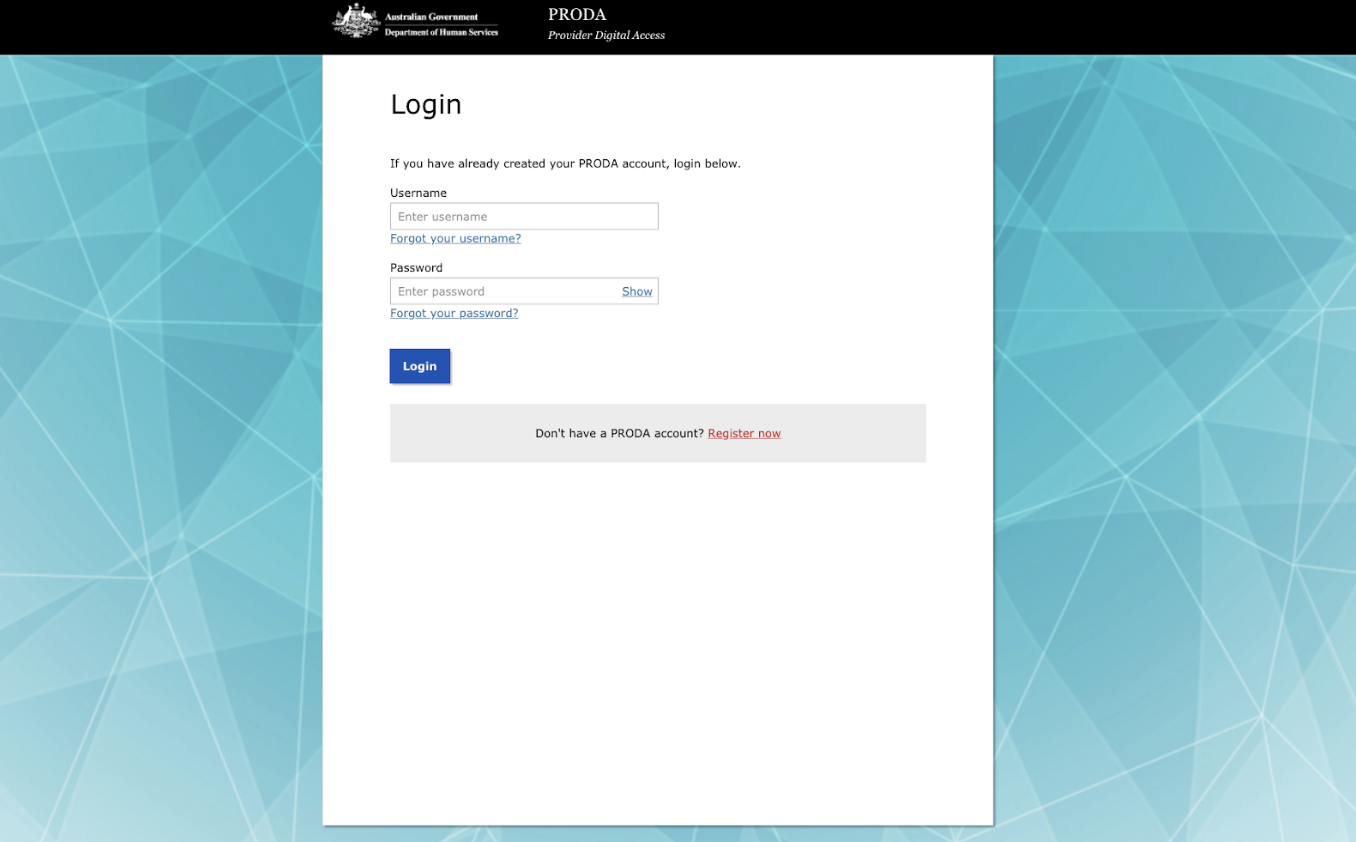Click the blank white area below the banner

pos(658,640)
